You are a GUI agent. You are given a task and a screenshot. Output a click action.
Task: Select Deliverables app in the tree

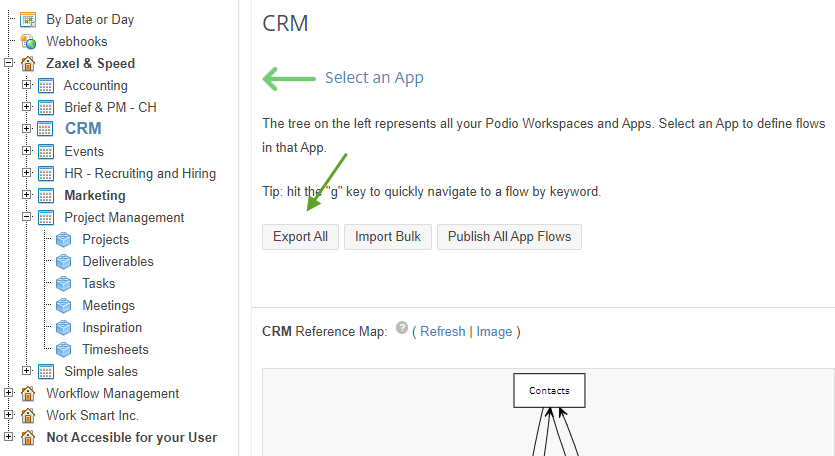coord(118,262)
